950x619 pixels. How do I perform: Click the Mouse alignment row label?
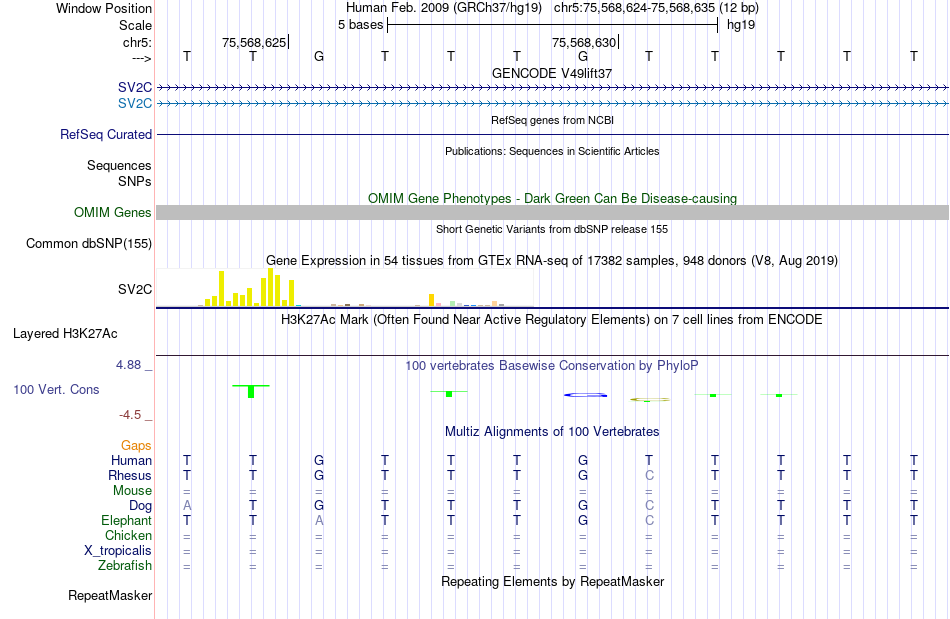pos(132,491)
